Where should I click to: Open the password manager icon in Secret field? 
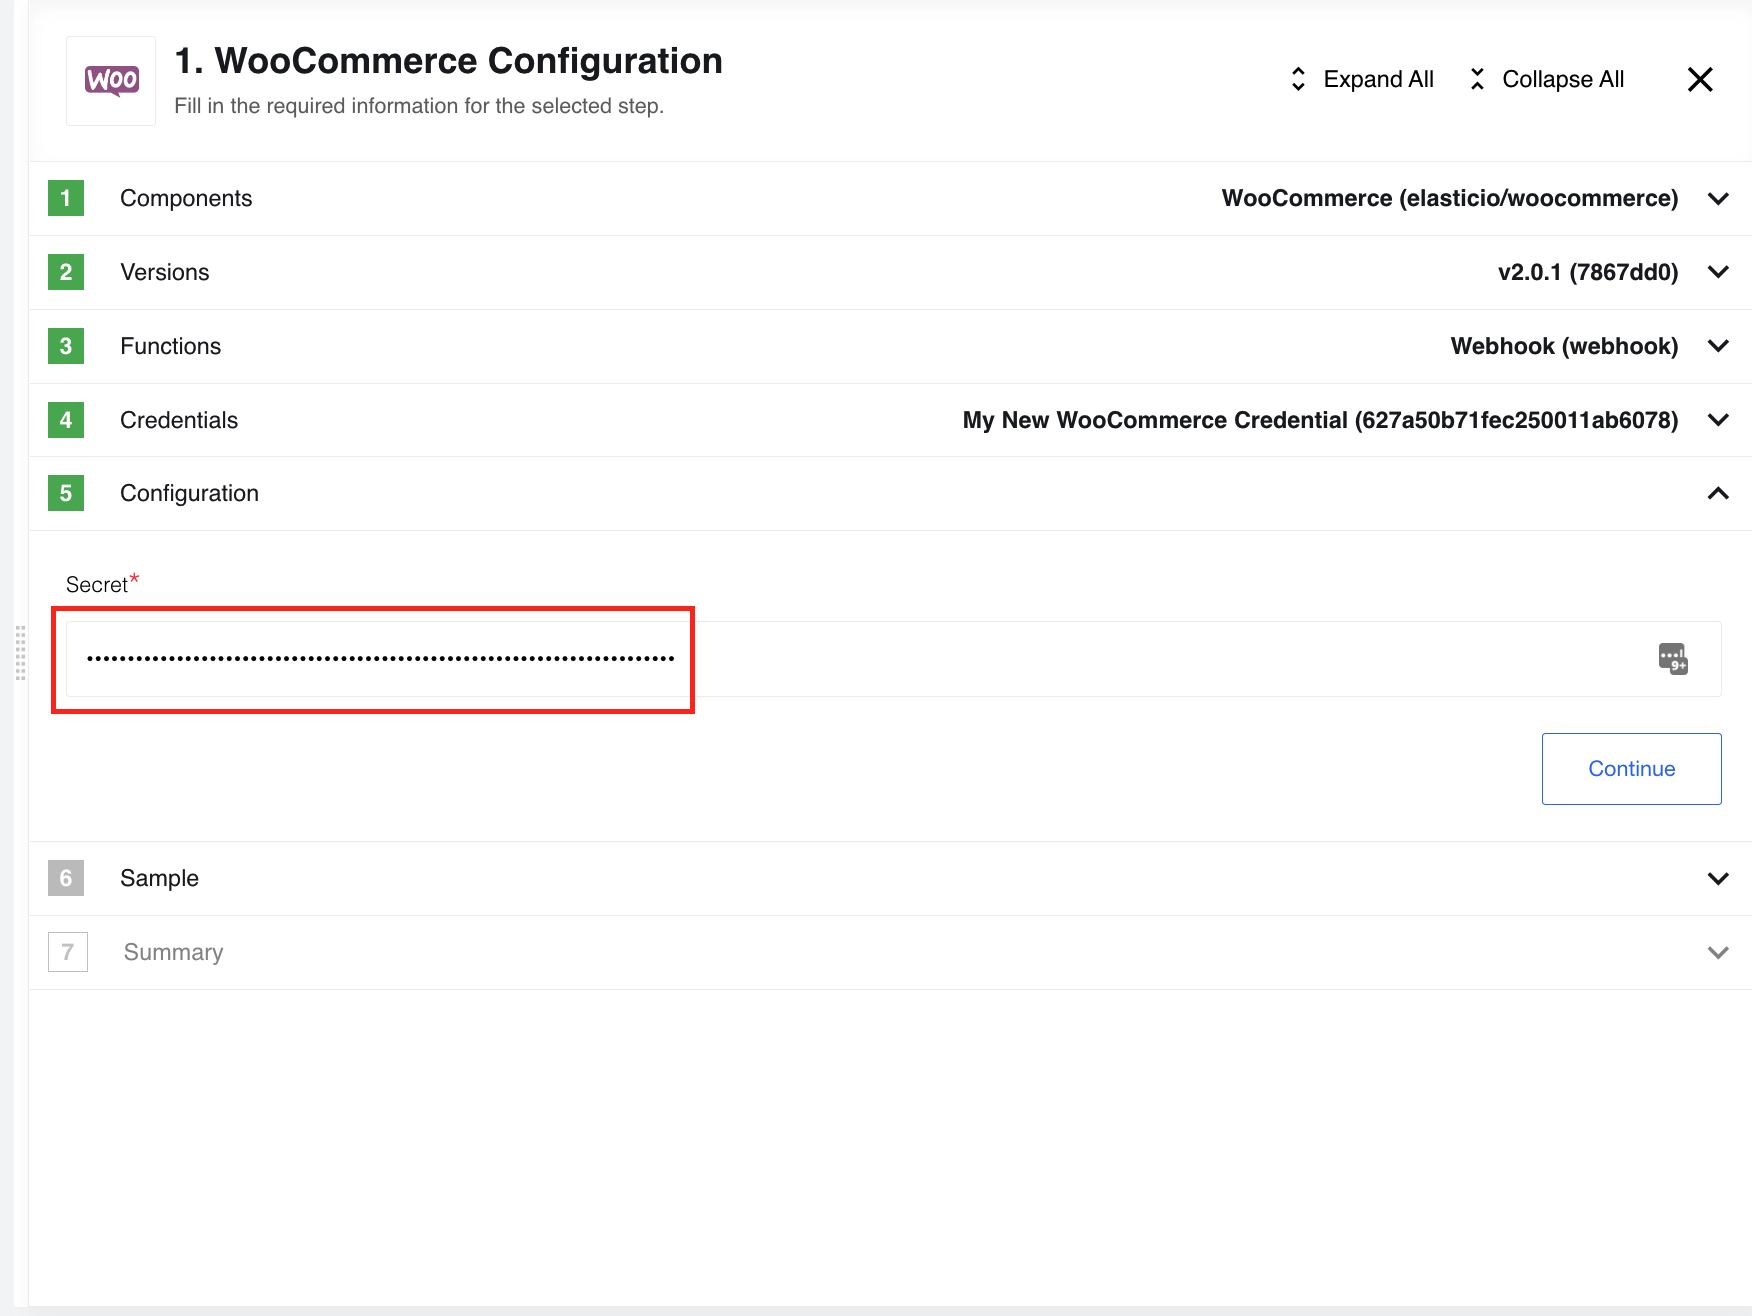(1673, 659)
